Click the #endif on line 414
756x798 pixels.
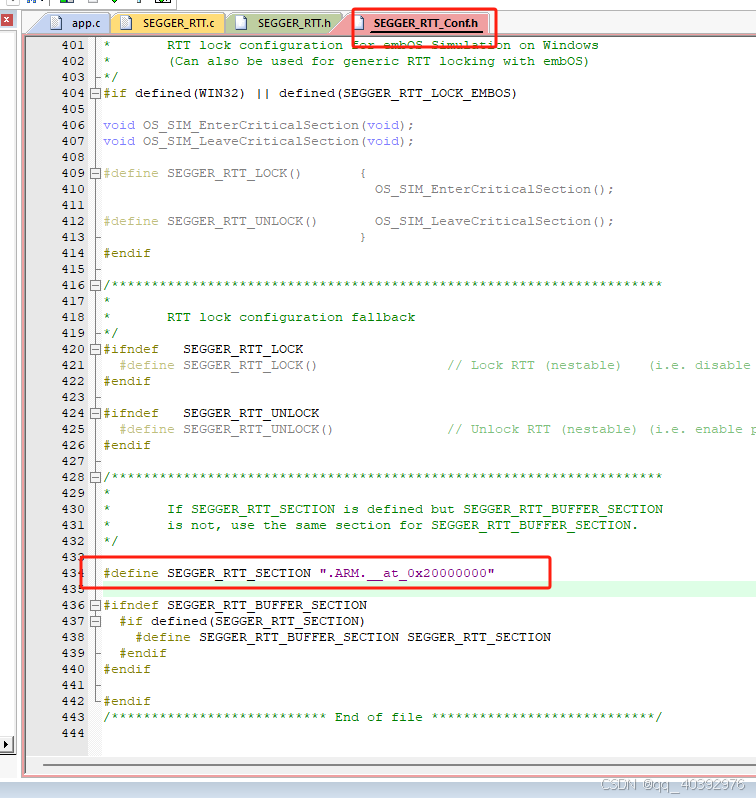[x=127, y=253]
